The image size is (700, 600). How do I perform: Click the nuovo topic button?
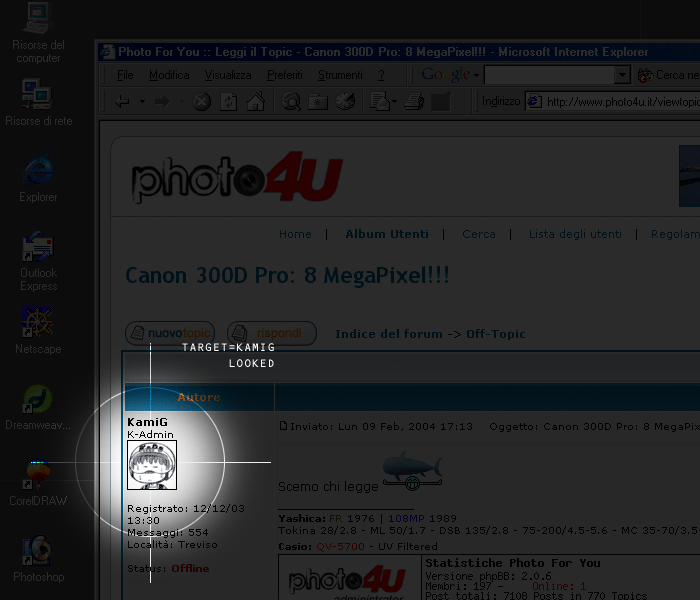169,333
